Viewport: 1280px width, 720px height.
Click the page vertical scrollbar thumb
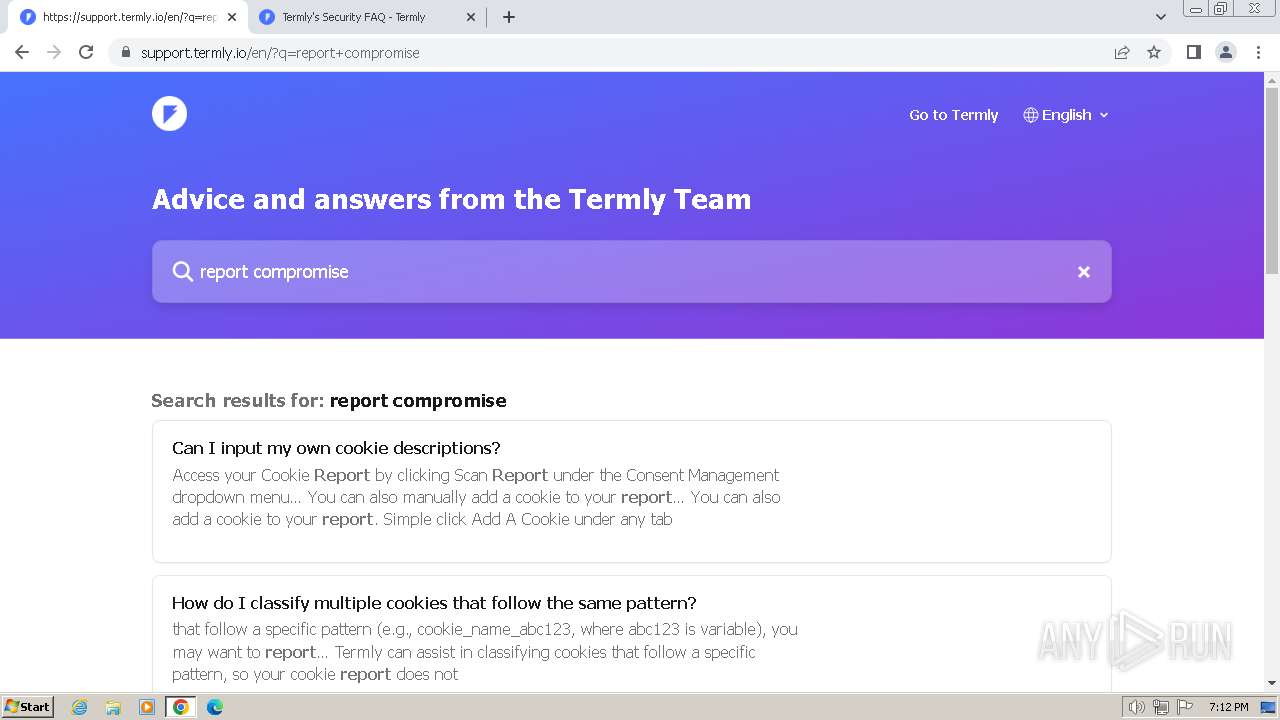click(1272, 180)
